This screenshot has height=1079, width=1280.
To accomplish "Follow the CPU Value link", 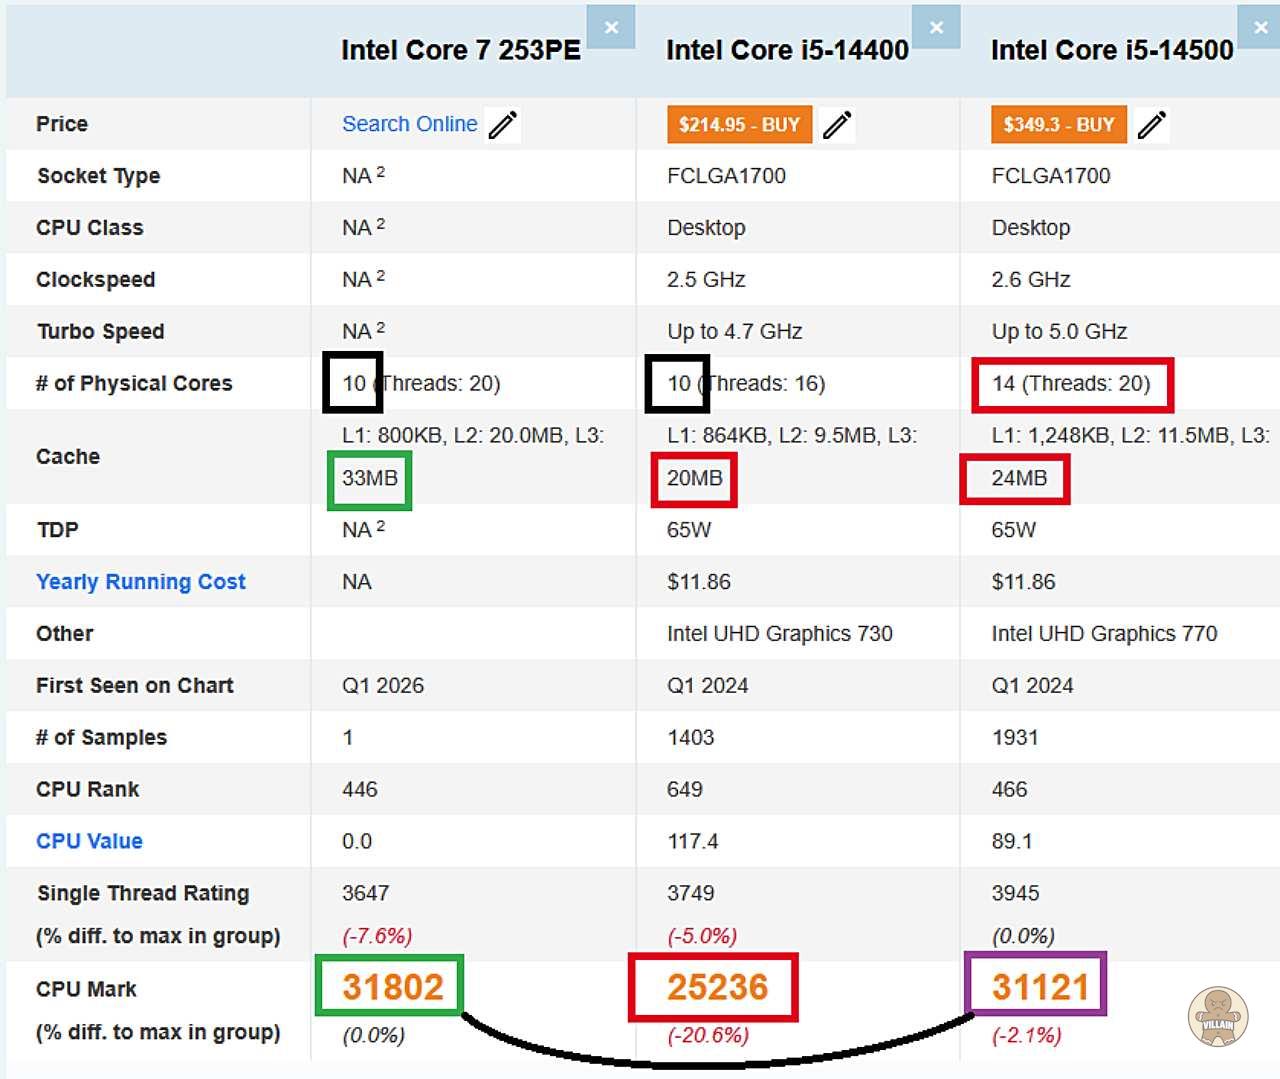I will tap(89, 841).
